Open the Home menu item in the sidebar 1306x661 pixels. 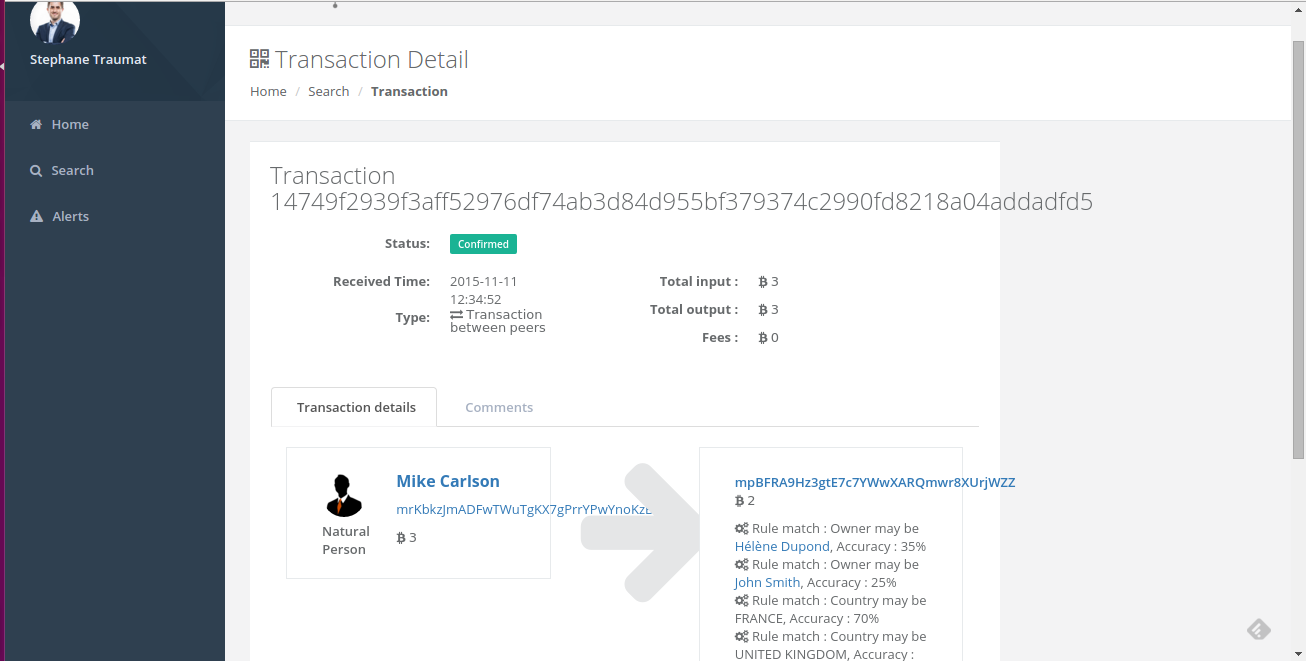click(x=115, y=125)
